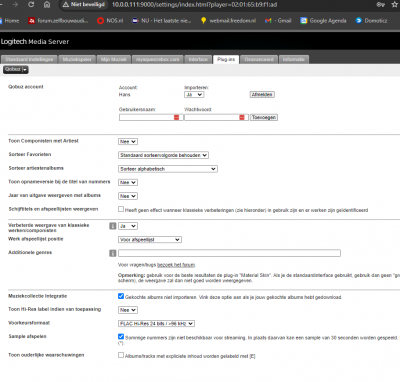This screenshot has height=382, width=400.
Task: Click the Afmelden button
Action: [262, 95]
